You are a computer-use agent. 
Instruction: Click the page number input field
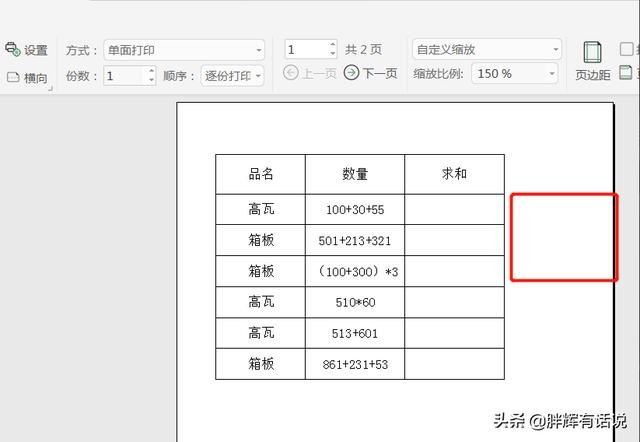(304, 49)
